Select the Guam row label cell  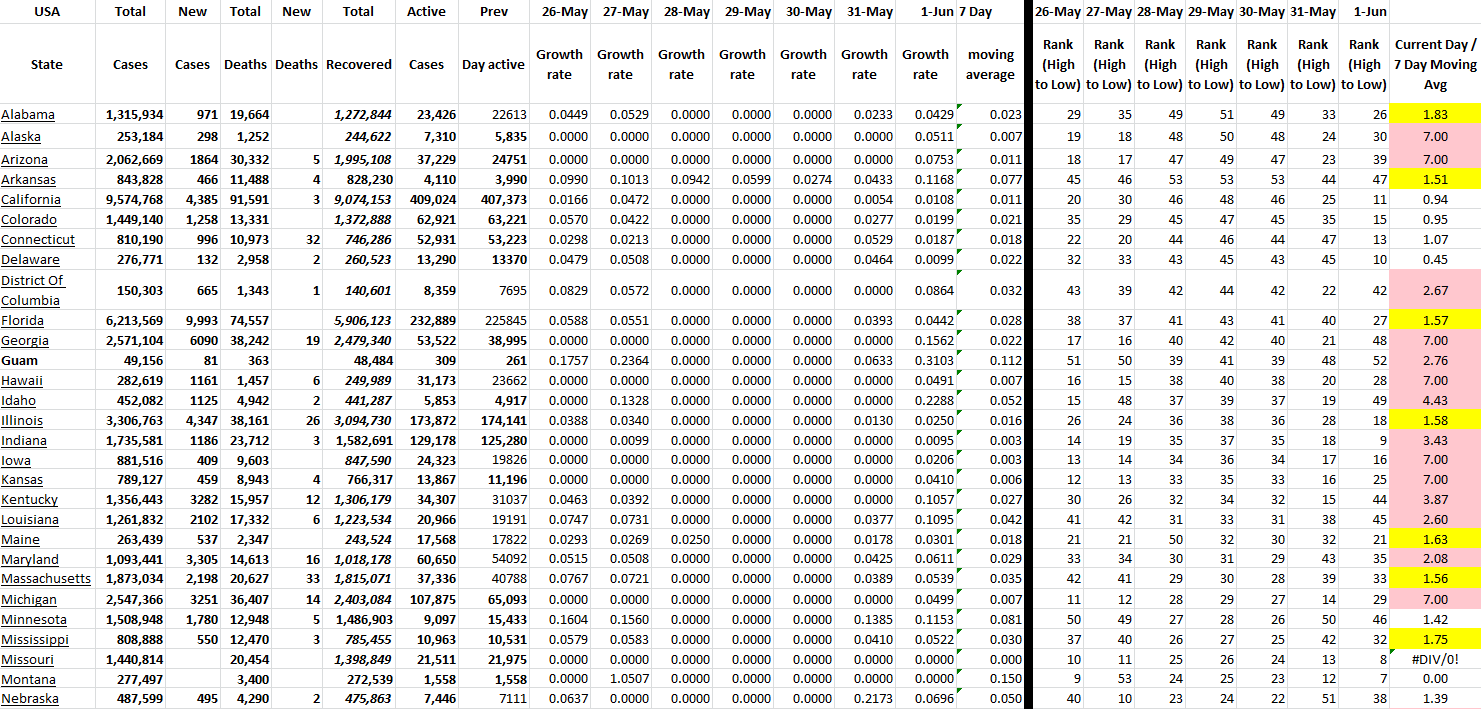19,361
